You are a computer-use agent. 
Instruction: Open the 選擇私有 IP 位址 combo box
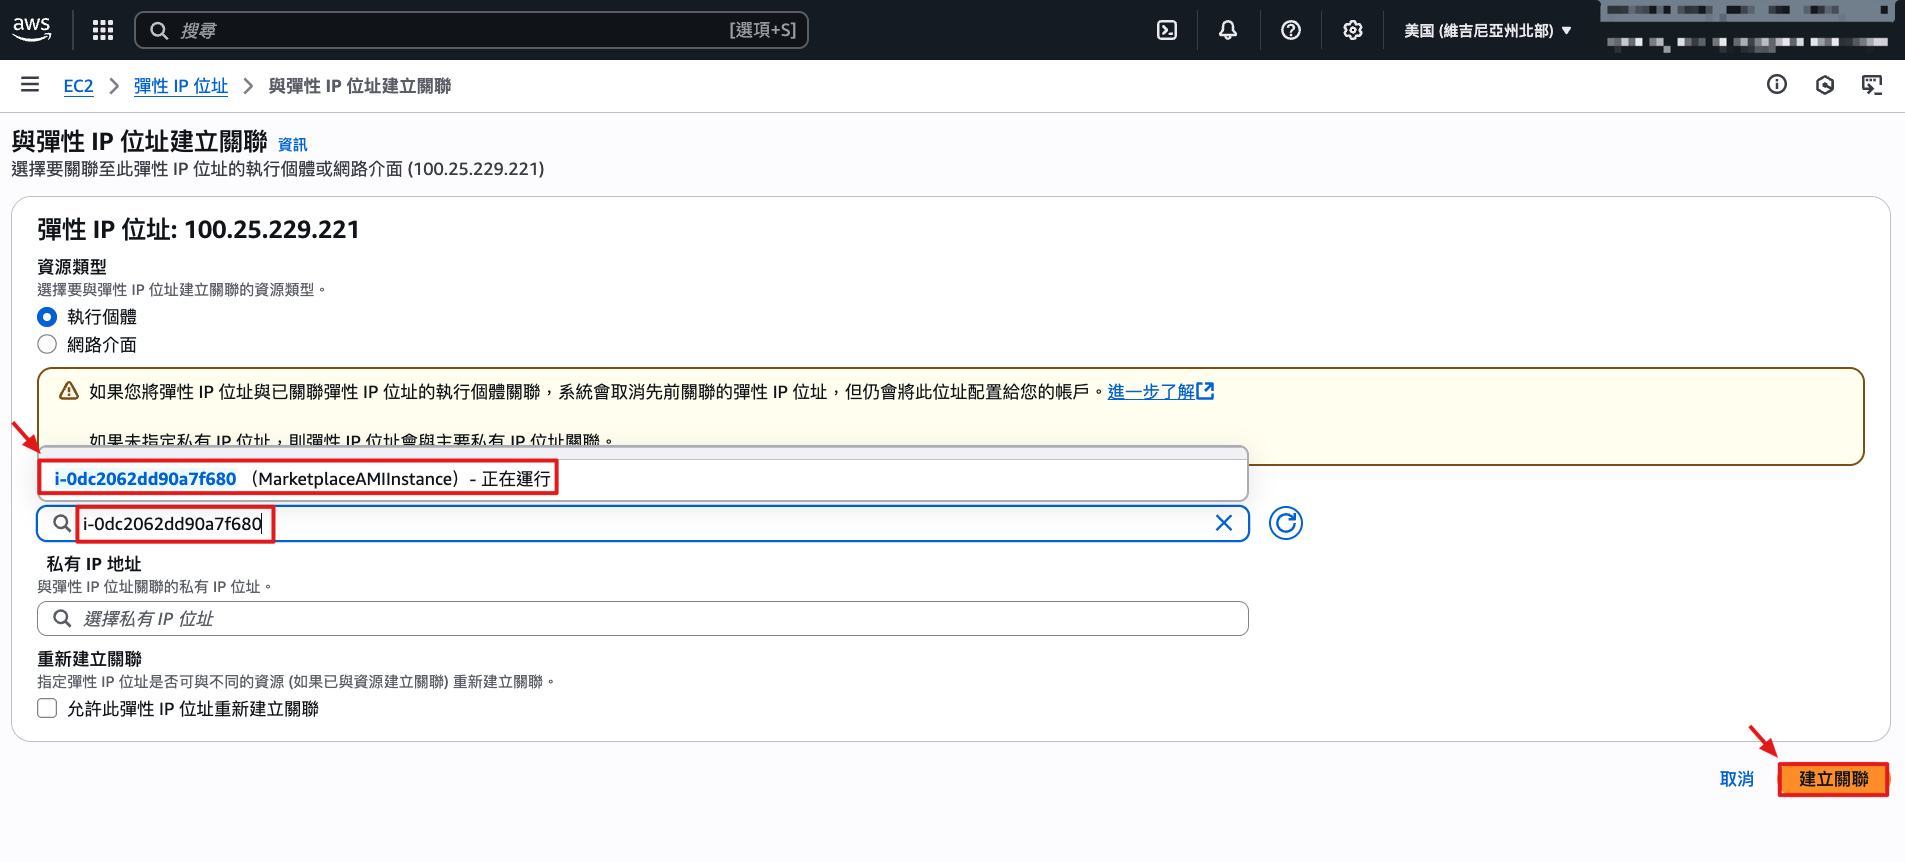[642, 619]
